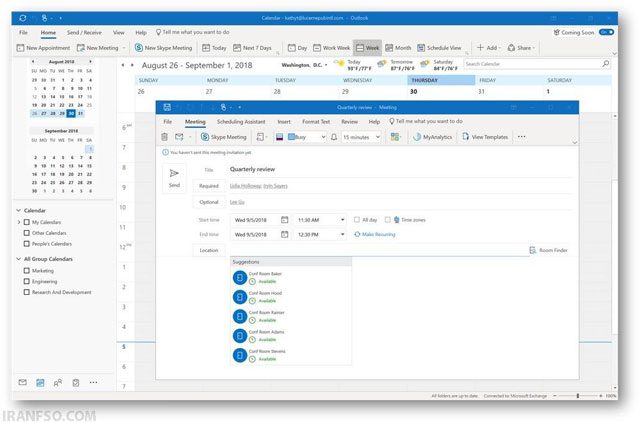Screen dimensions: 640x422
Task: Start a New Skype Meeting
Action: pyautogui.click(x=163, y=48)
